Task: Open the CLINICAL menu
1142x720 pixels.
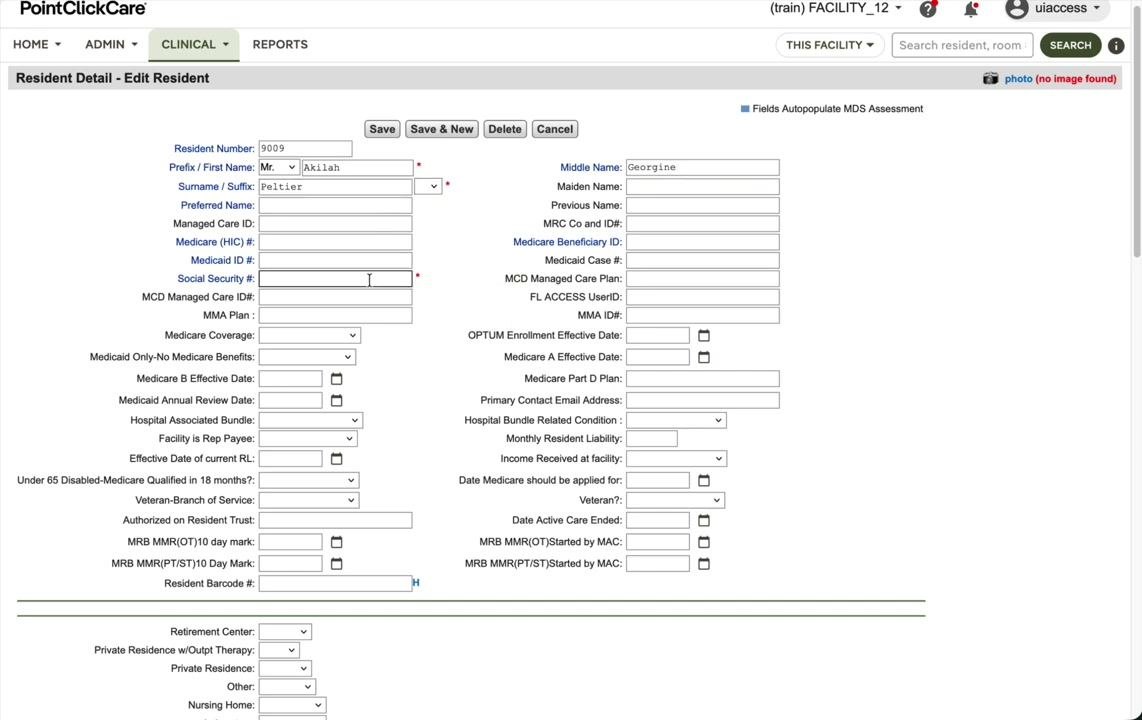Action: (x=194, y=44)
